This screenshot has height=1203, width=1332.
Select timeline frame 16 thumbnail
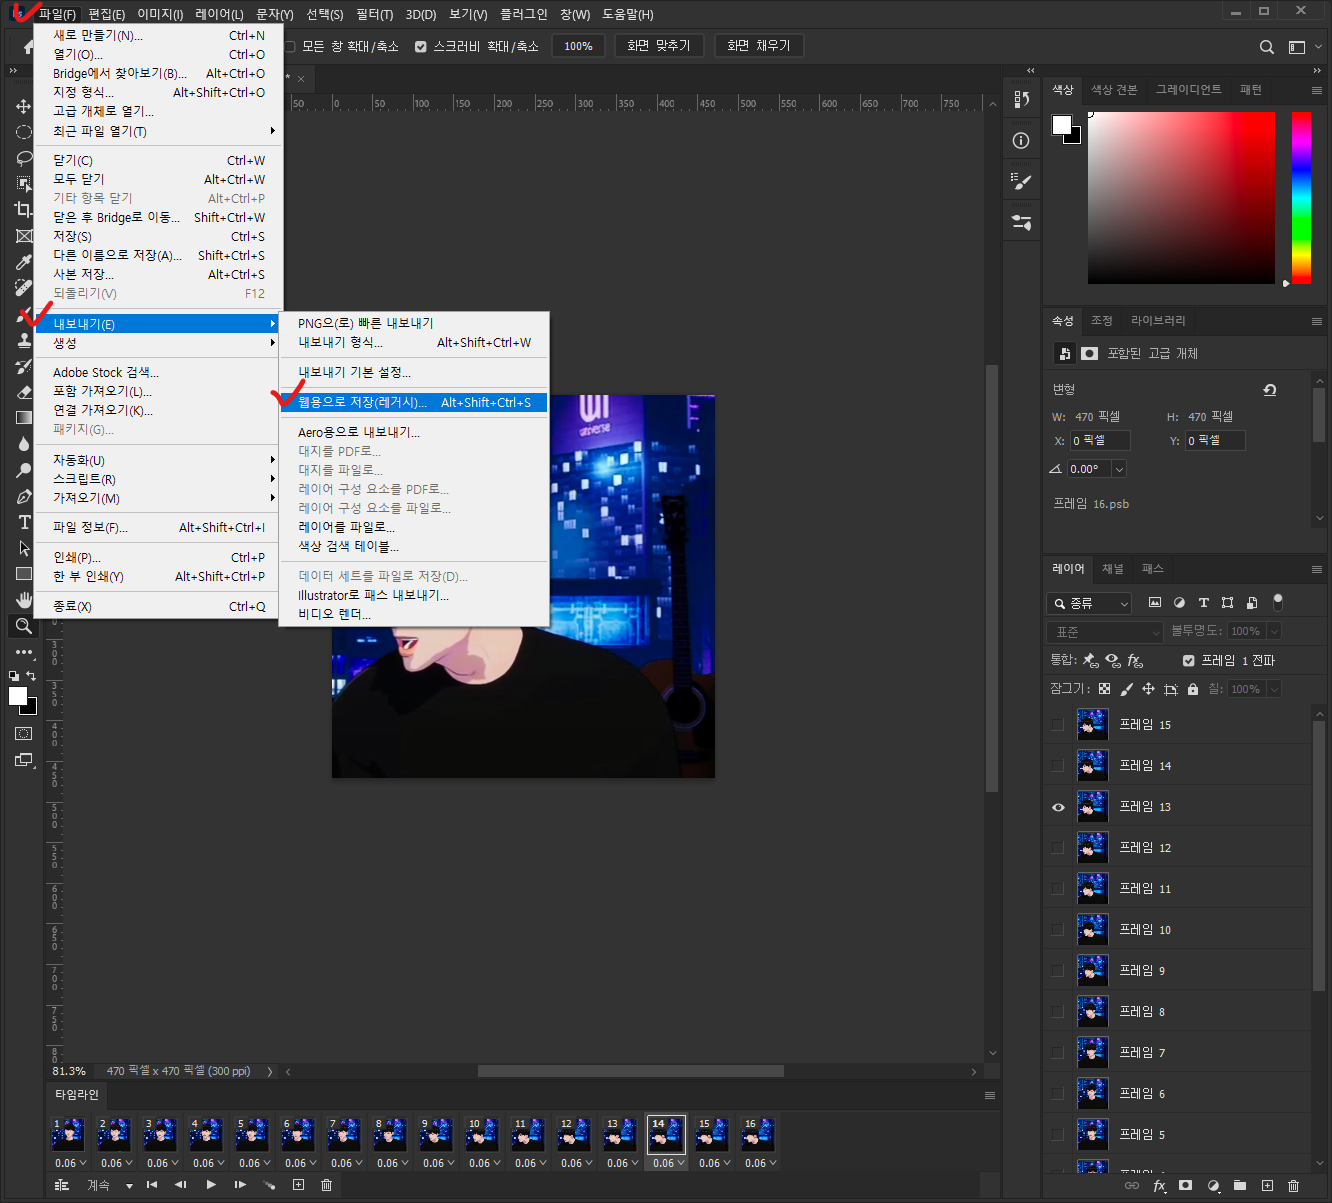pyautogui.click(x=757, y=1135)
